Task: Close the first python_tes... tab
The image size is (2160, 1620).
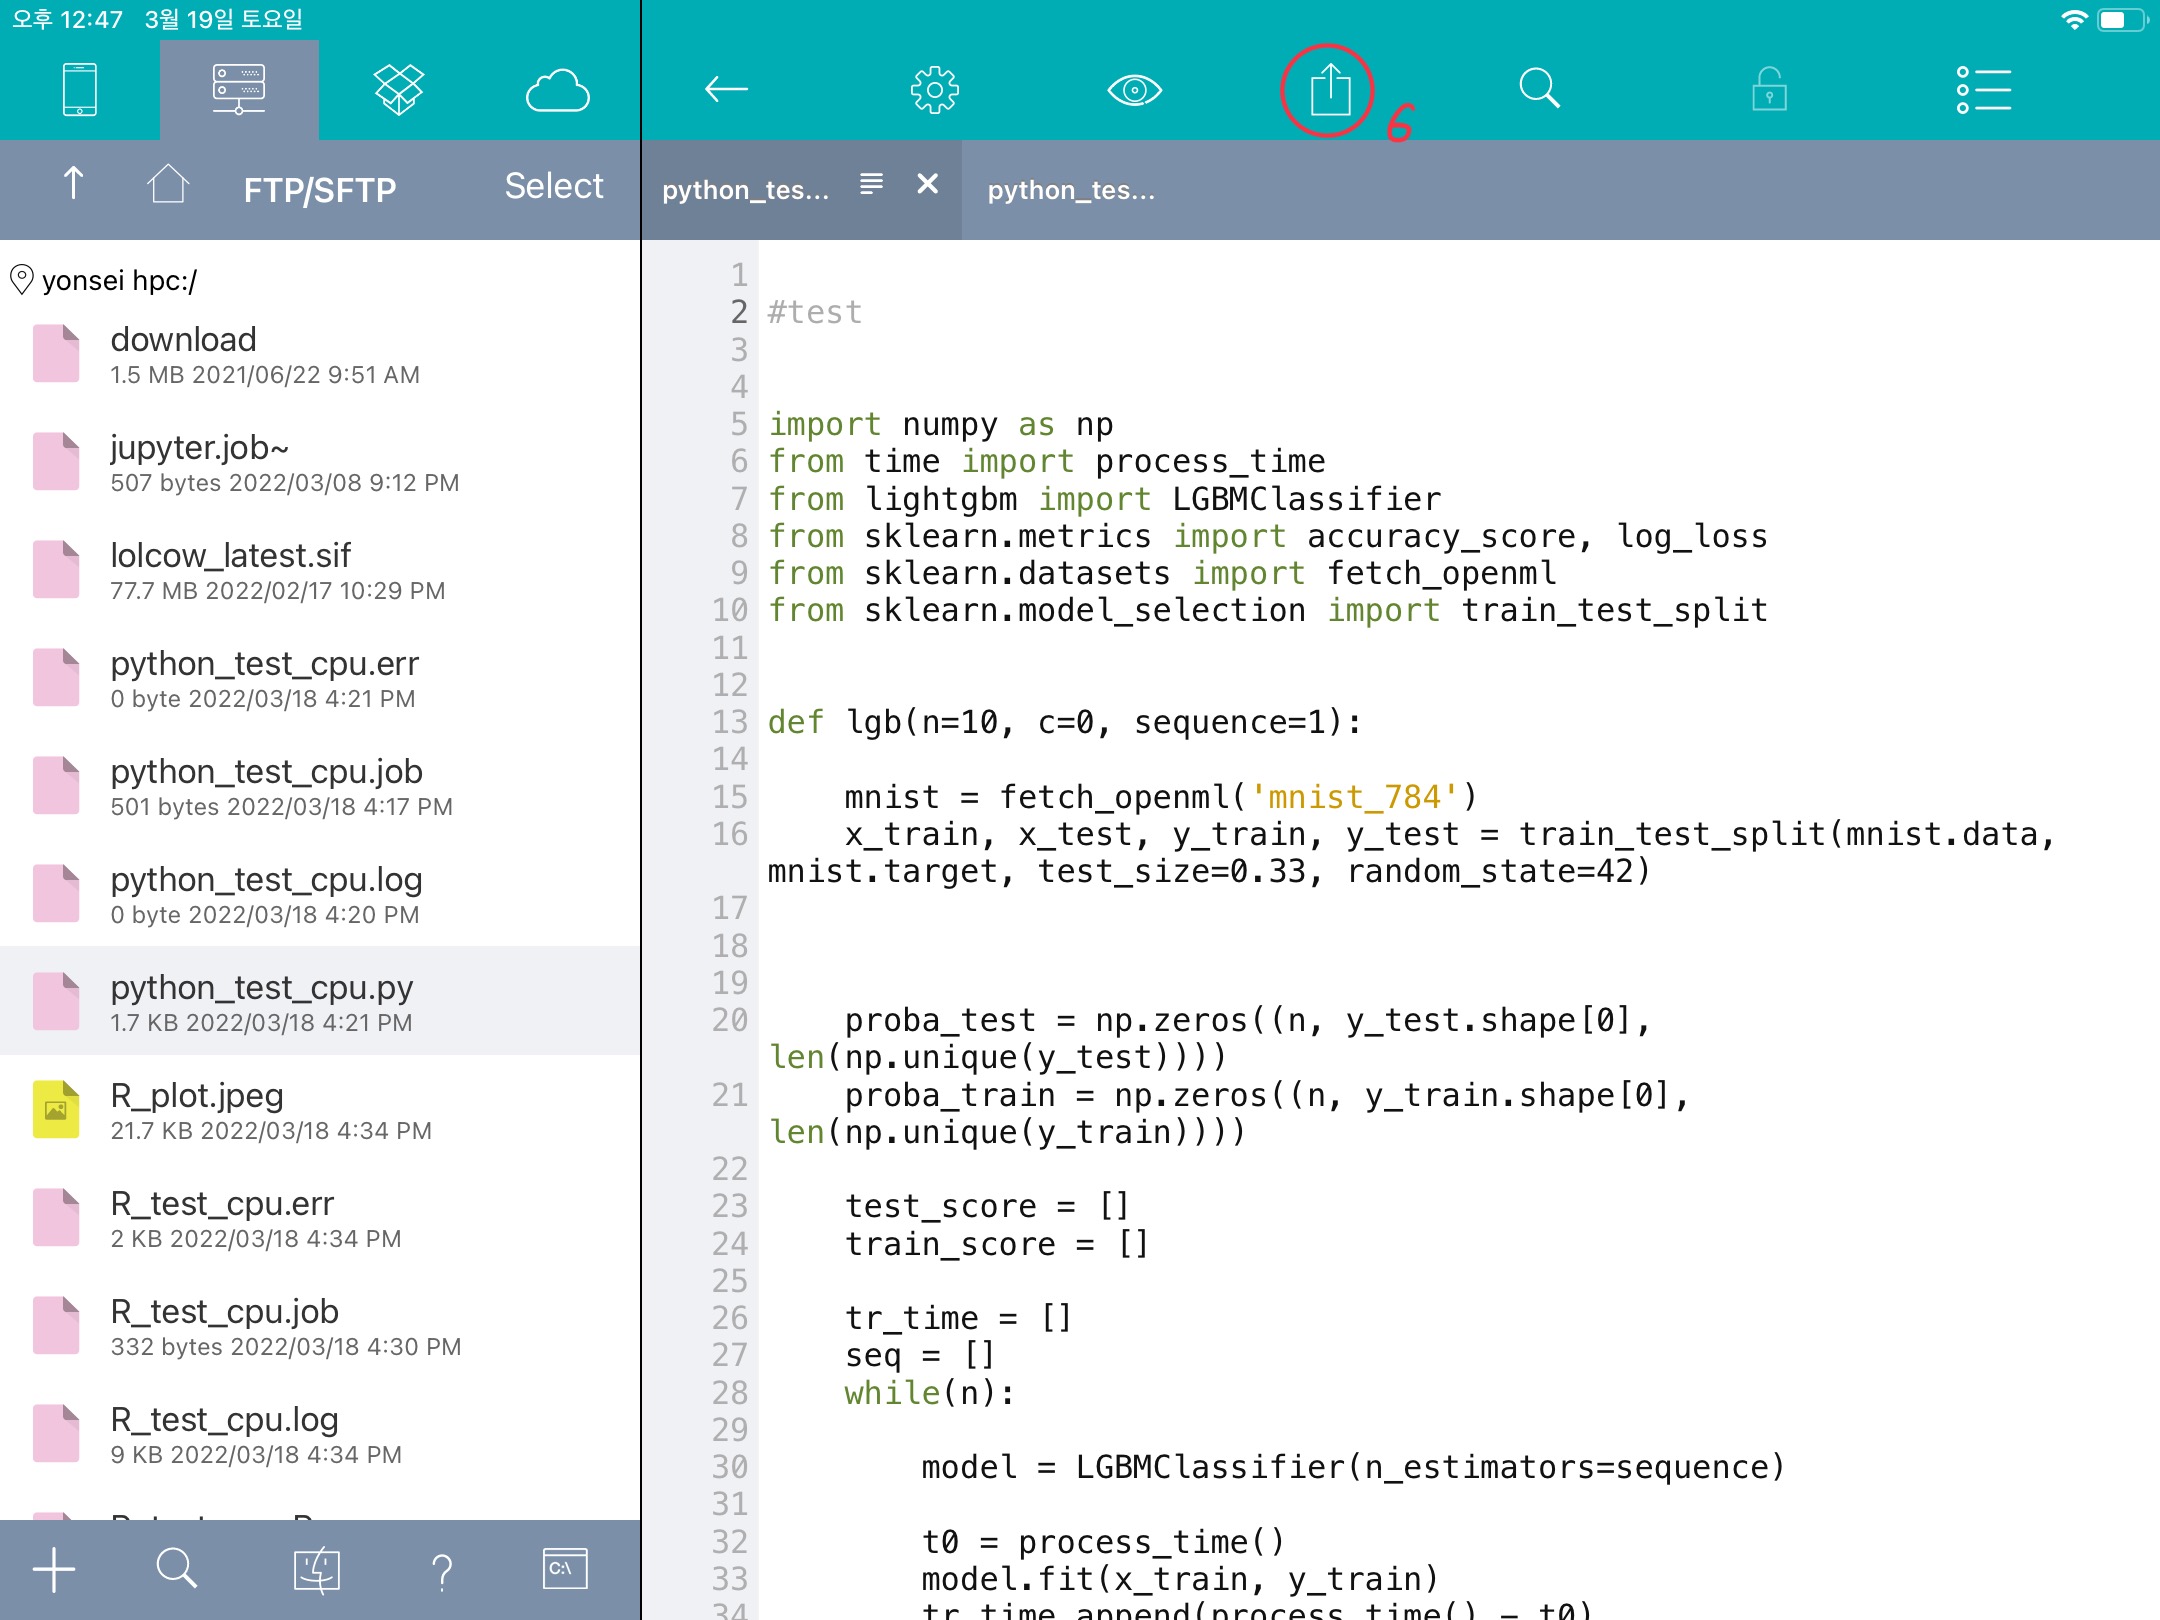Action: pyautogui.click(x=927, y=184)
